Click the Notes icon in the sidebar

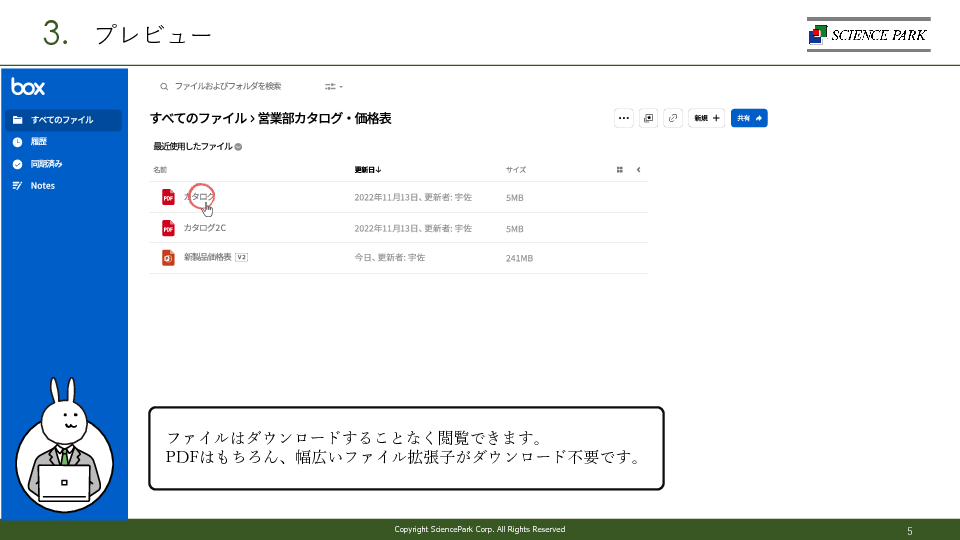pos(17,186)
